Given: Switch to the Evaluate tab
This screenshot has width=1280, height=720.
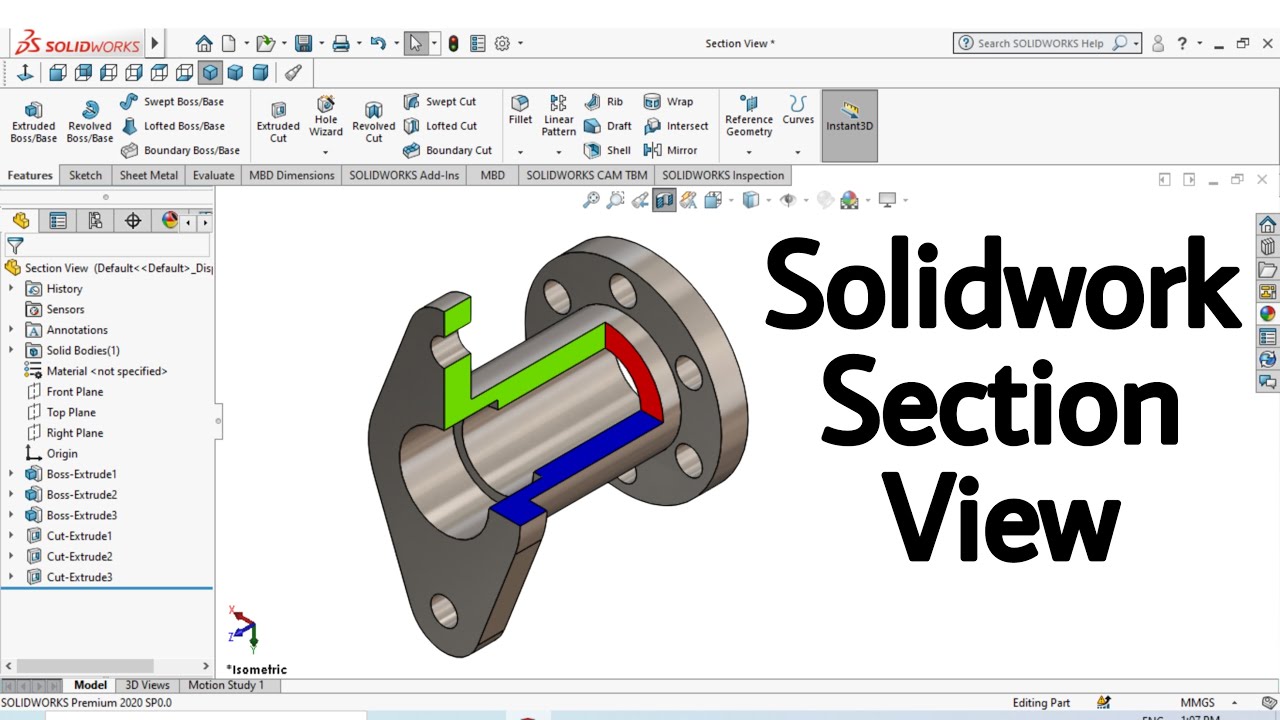Looking at the screenshot, I should 213,175.
